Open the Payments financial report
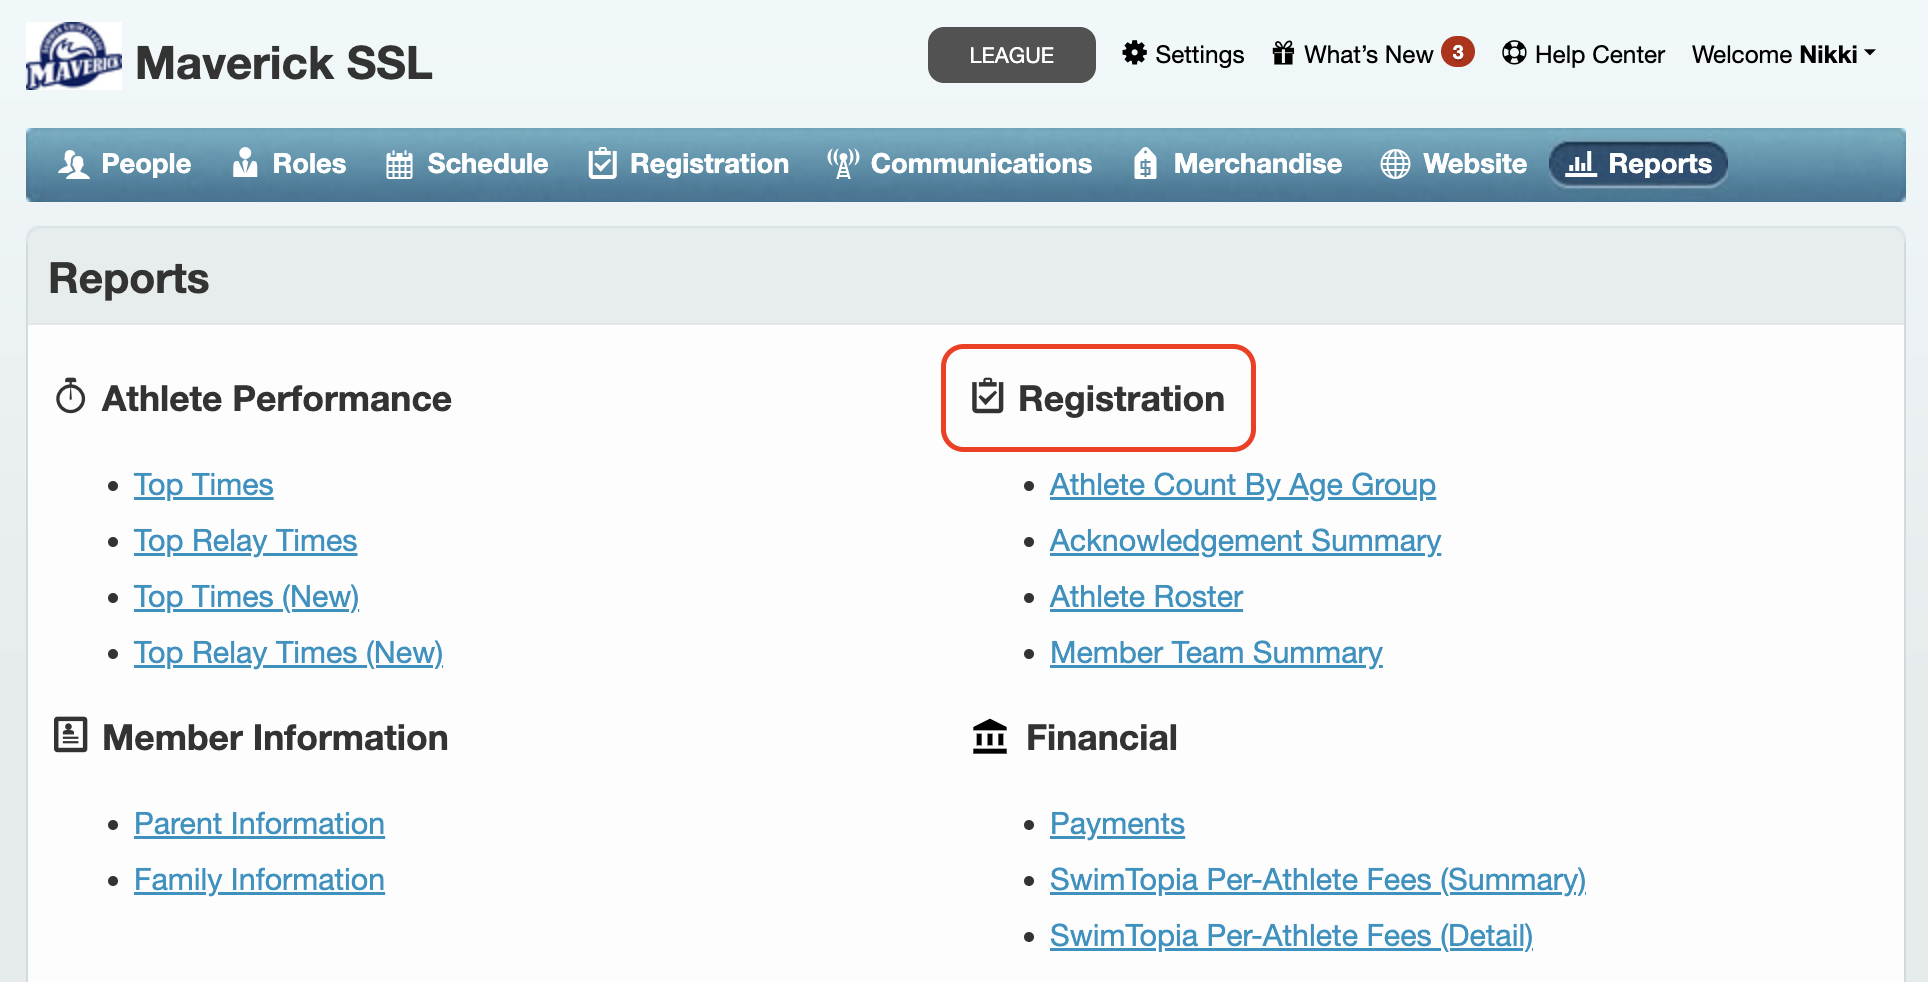Viewport: 1928px width, 982px height. 1117,824
